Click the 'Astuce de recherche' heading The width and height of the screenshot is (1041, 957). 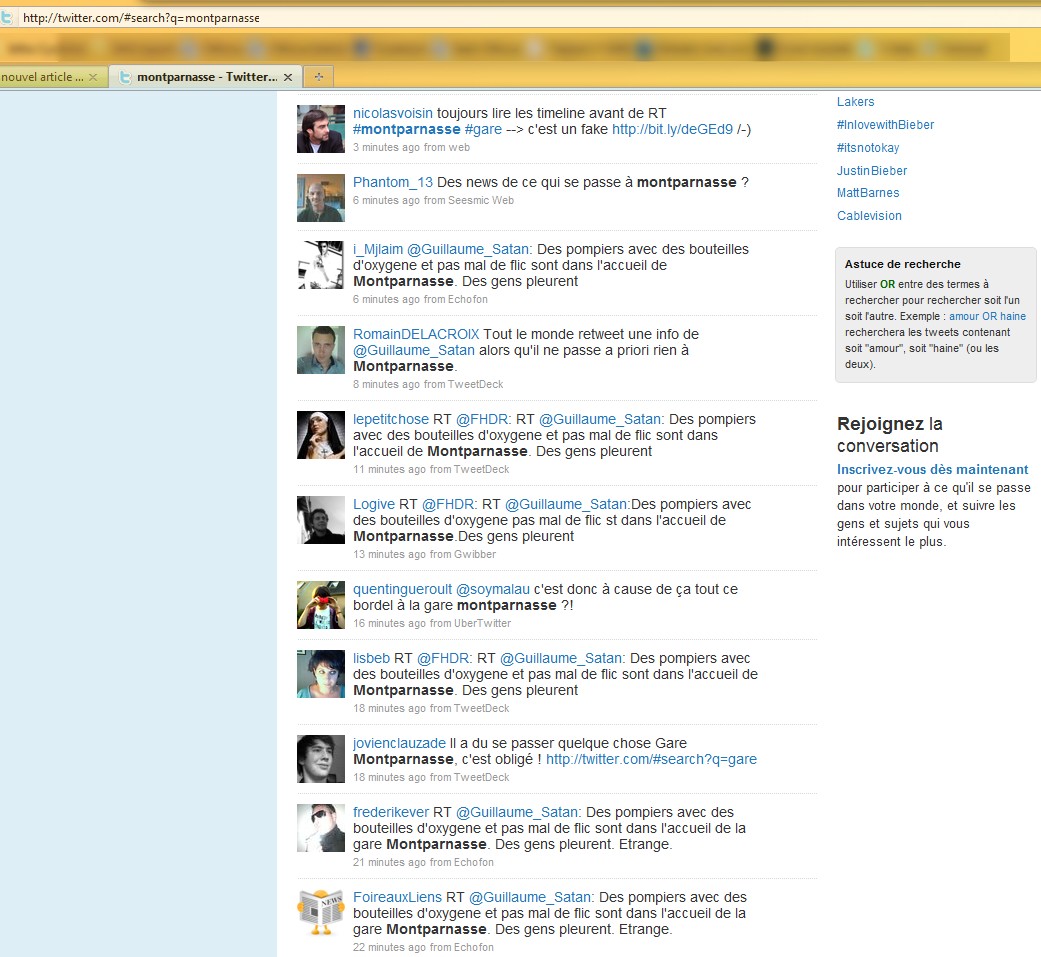pyautogui.click(x=902, y=264)
